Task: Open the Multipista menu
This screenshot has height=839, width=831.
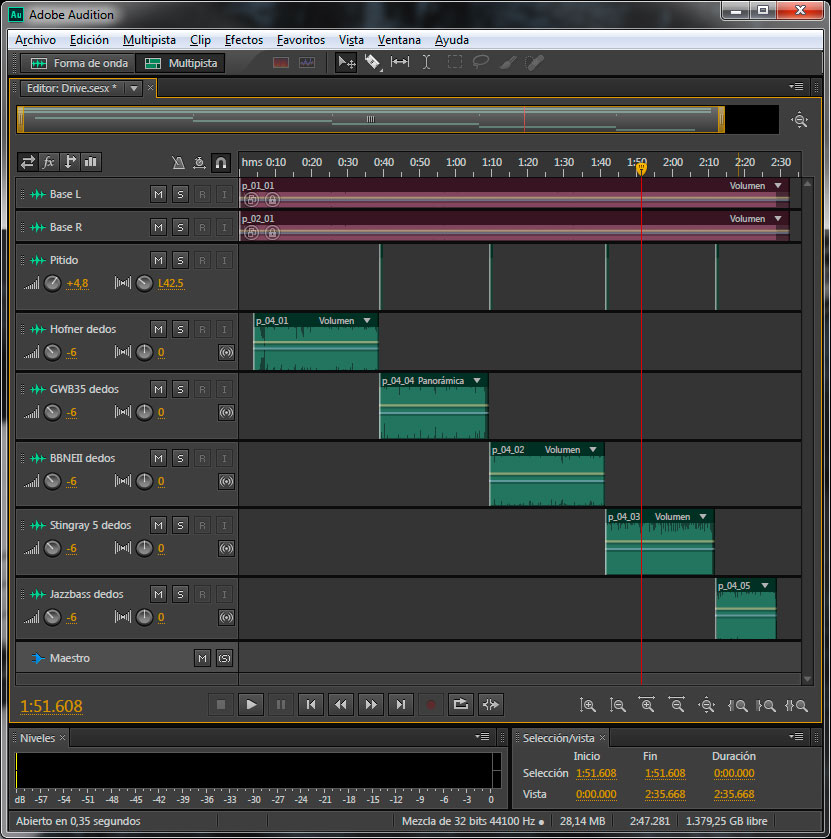Action: [x=149, y=40]
